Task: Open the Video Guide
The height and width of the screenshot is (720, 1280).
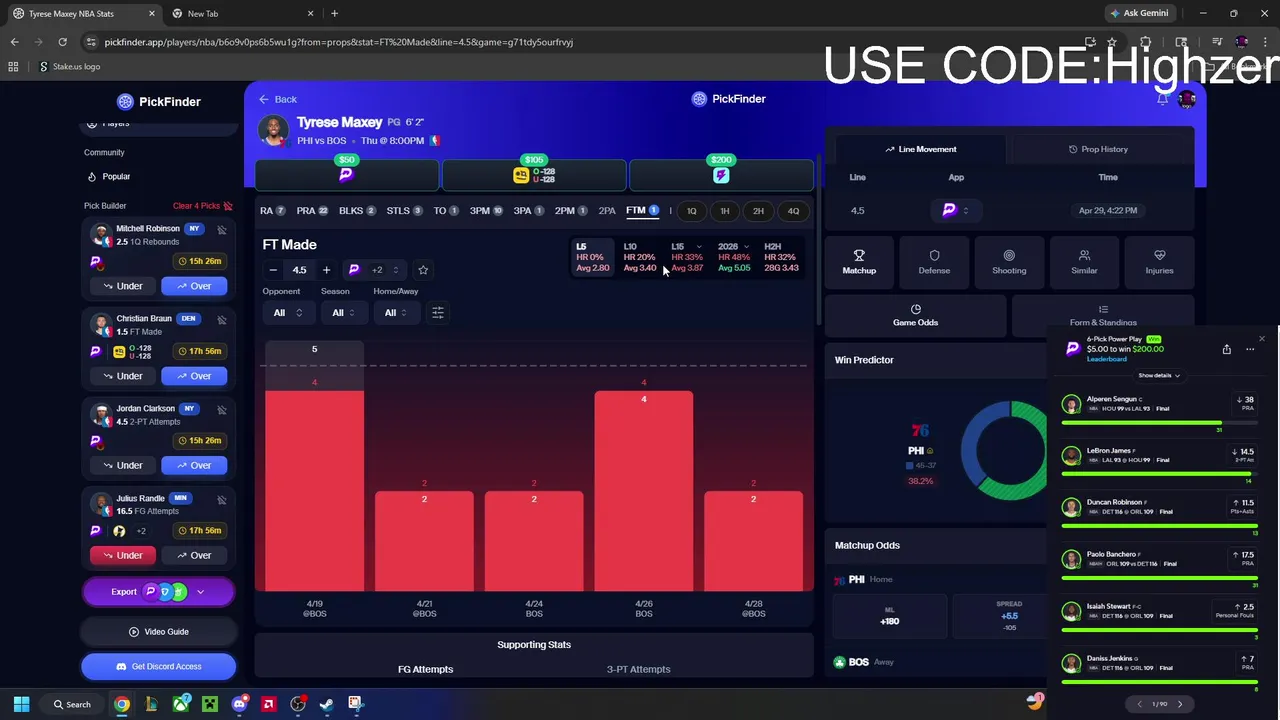Action: [158, 632]
